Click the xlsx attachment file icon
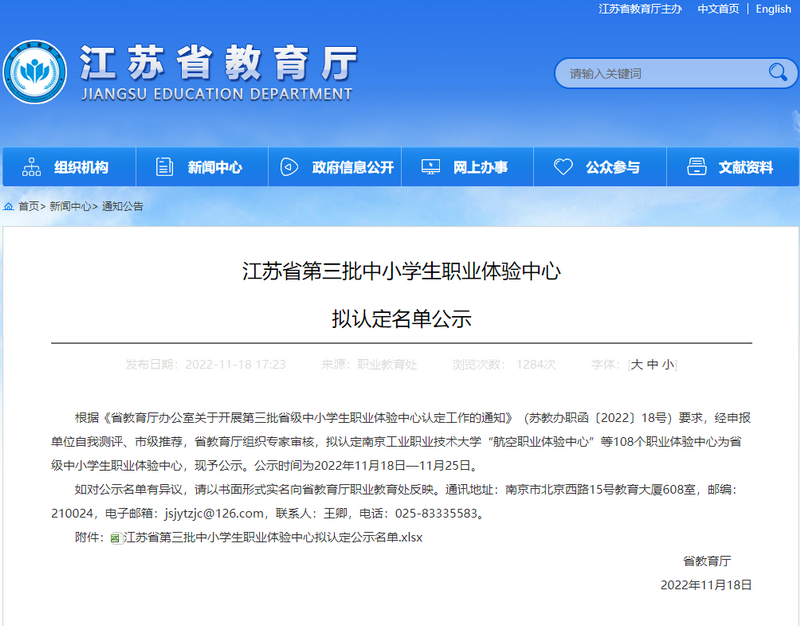The image size is (800, 626). [x=118, y=541]
